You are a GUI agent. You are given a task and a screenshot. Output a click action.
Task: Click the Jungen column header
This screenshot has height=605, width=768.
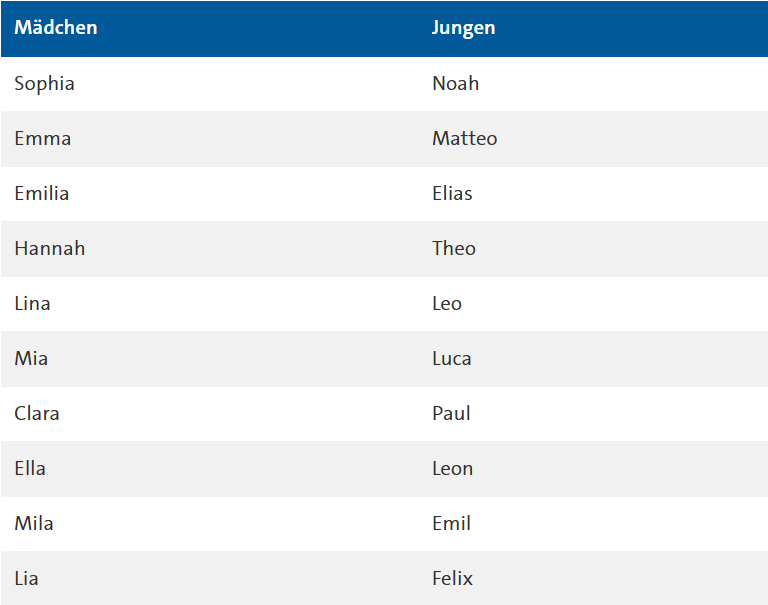click(x=463, y=28)
